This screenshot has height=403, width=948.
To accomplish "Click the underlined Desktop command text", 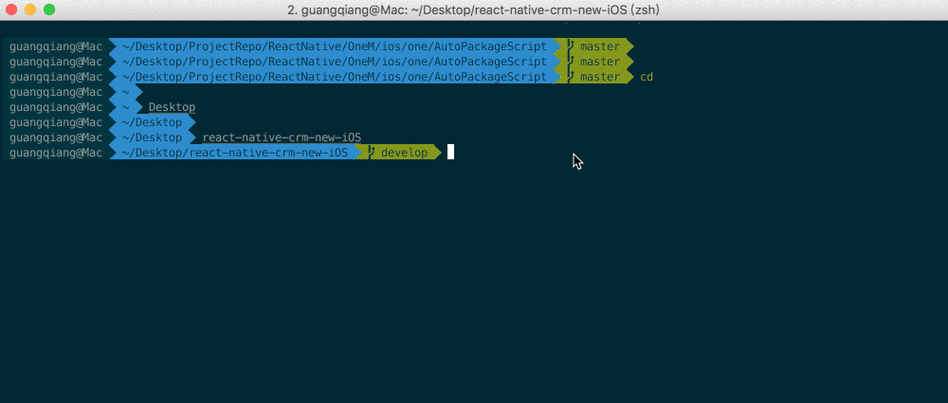I will click(172, 108).
